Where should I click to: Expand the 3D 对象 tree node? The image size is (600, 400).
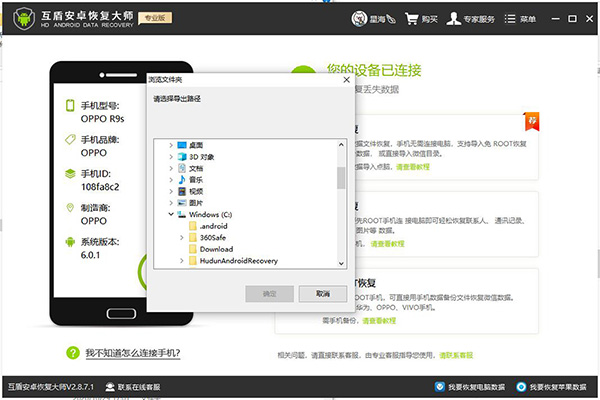tap(171, 157)
